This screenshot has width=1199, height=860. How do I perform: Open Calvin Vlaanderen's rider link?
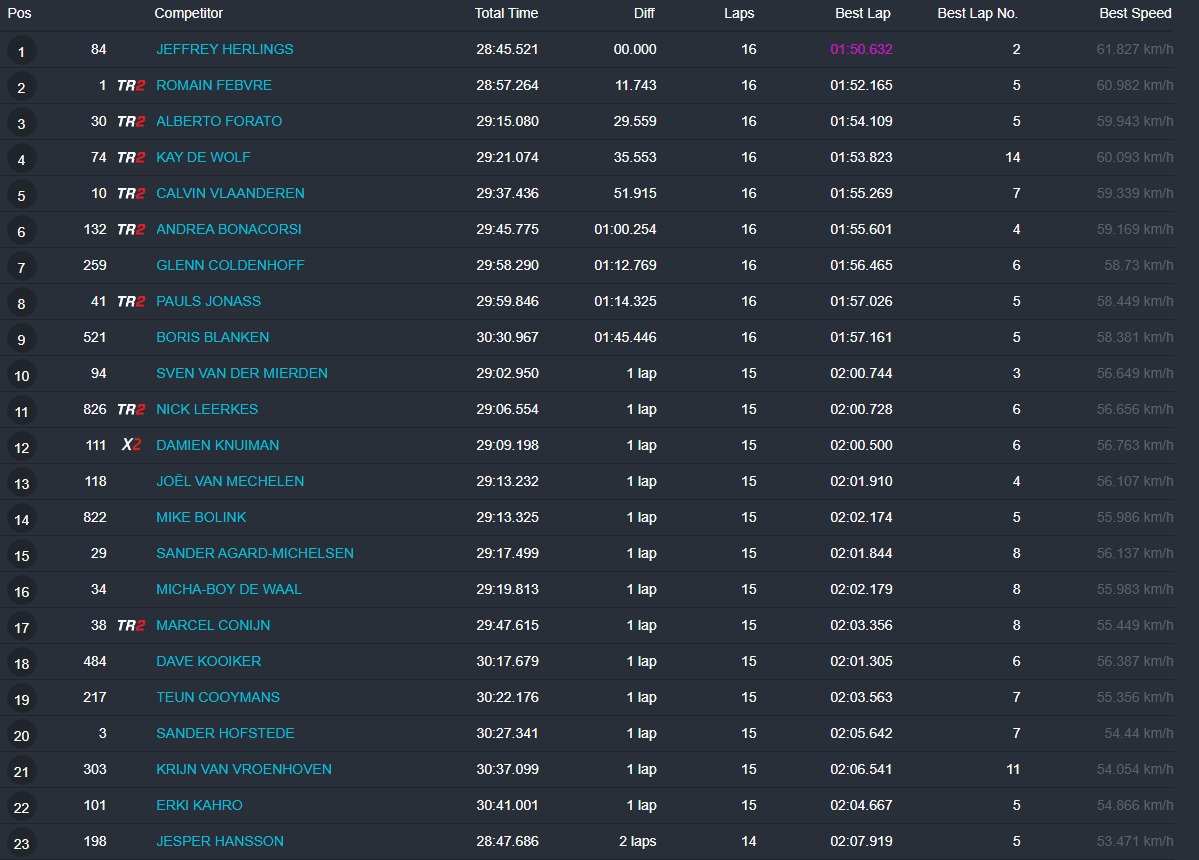[x=230, y=193]
